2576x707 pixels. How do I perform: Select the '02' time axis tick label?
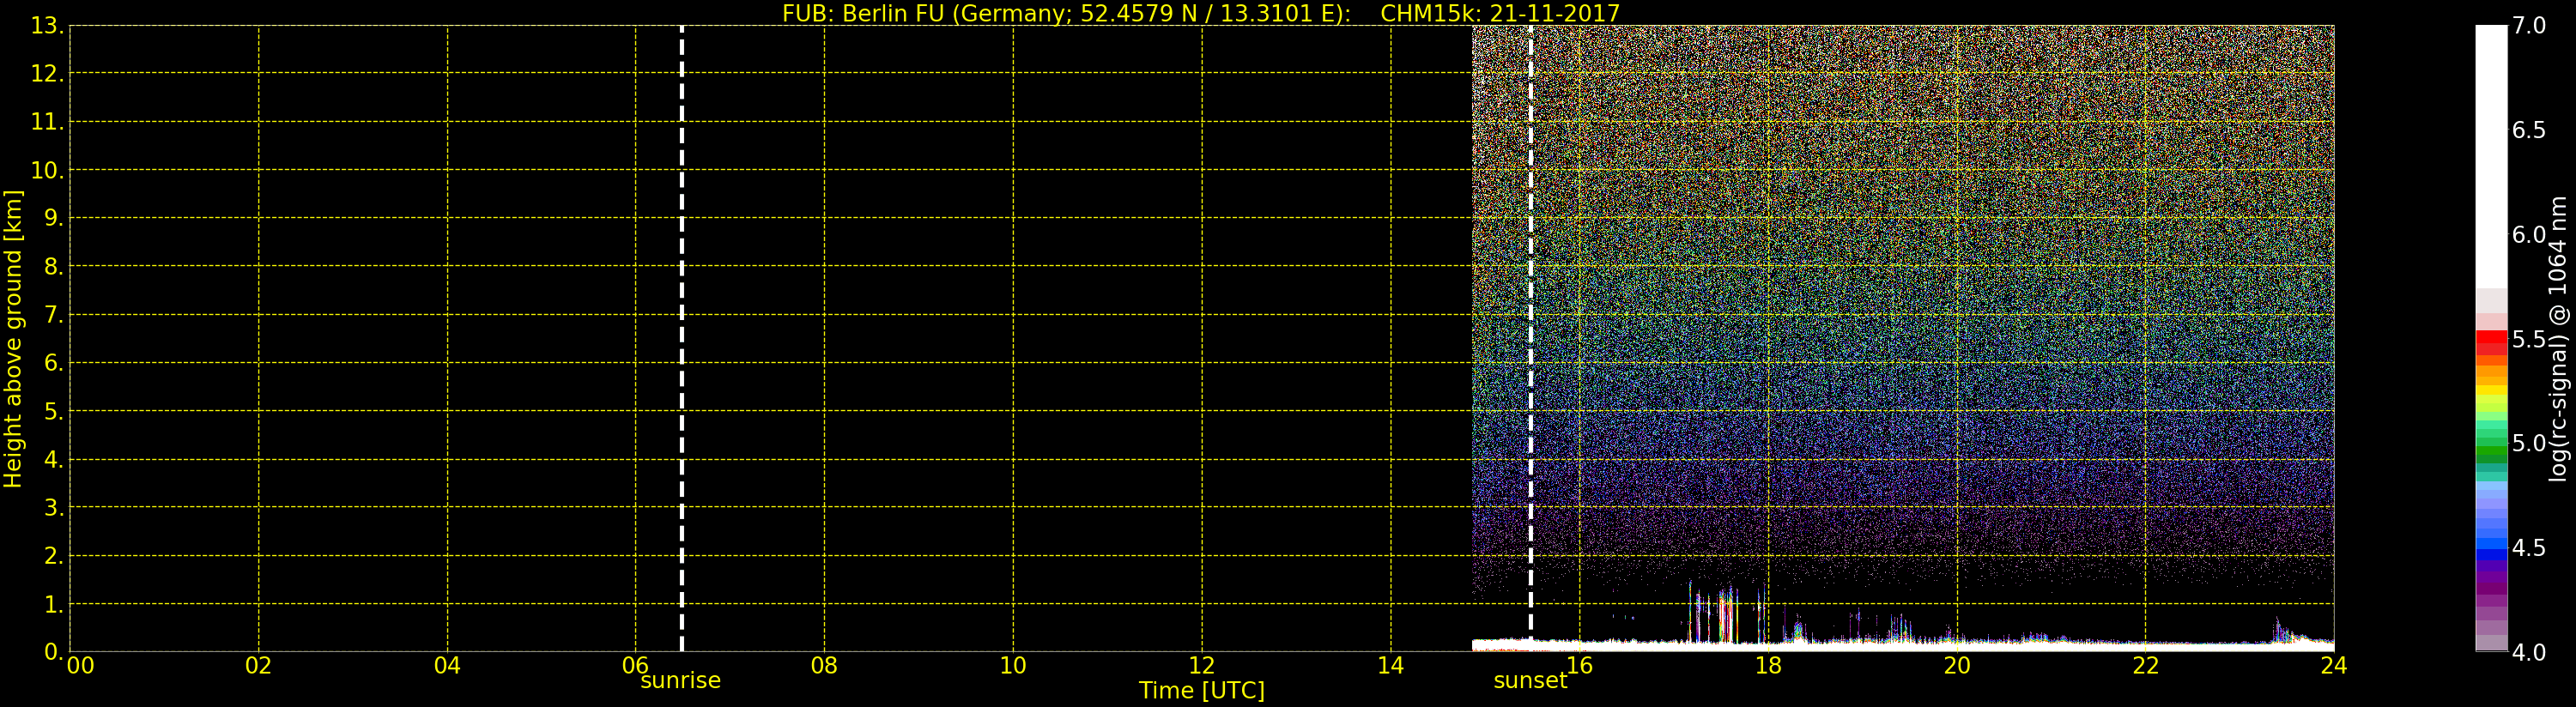click(259, 666)
